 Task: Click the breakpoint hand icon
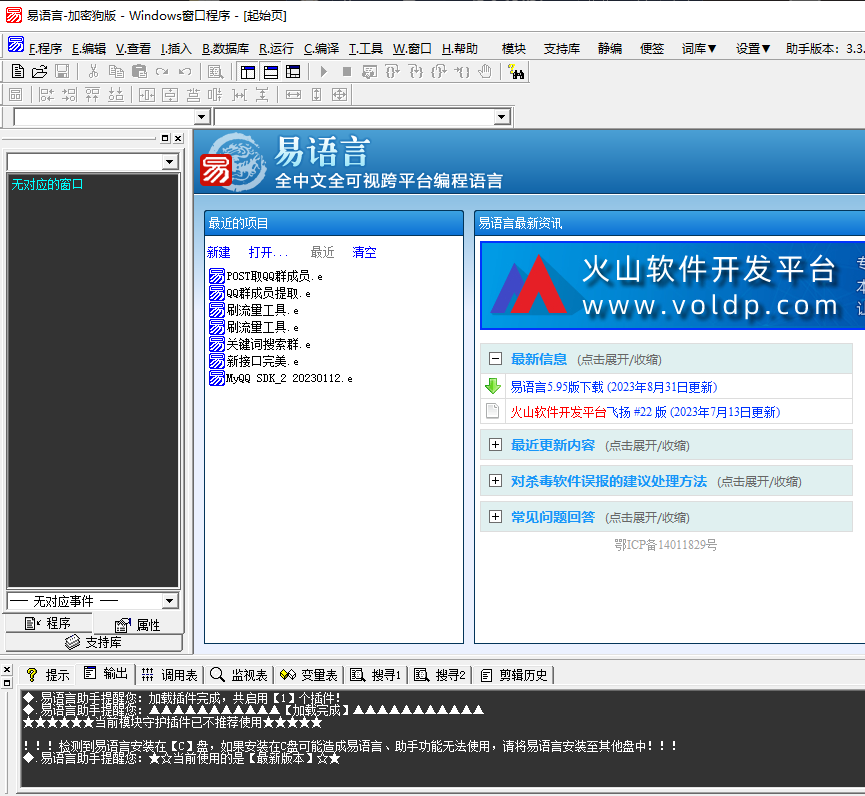[x=484, y=72]
